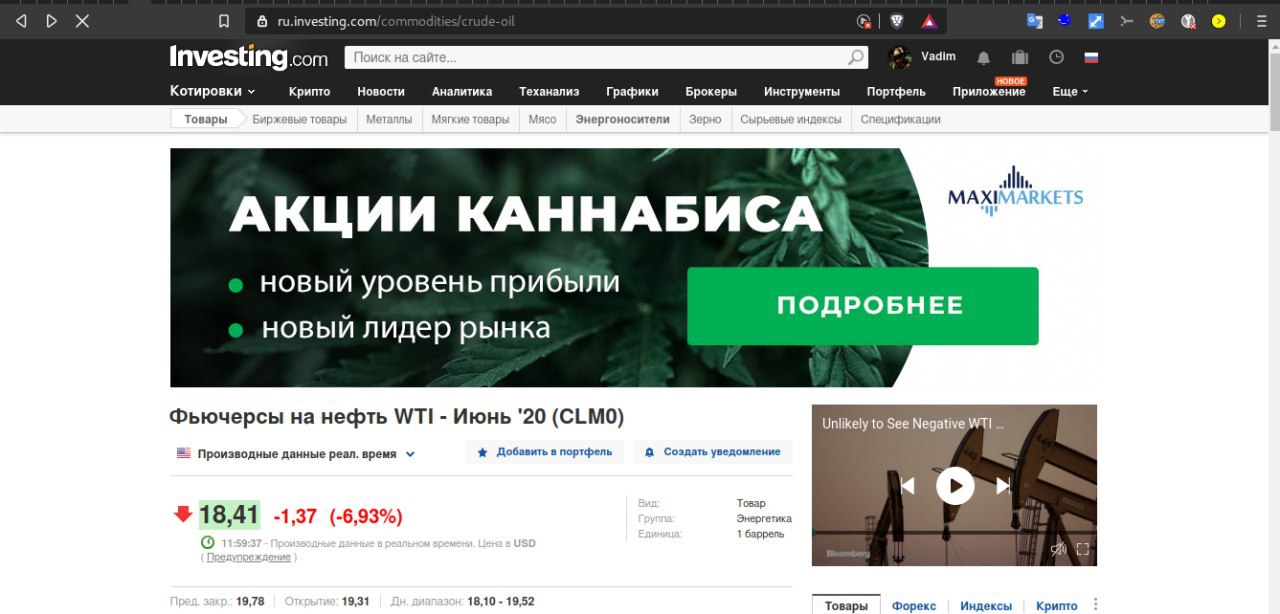This screenshot has width=1280, height=614.
Task: Open Мягкие товары sub-navigation link
Action: click(470, 119)
